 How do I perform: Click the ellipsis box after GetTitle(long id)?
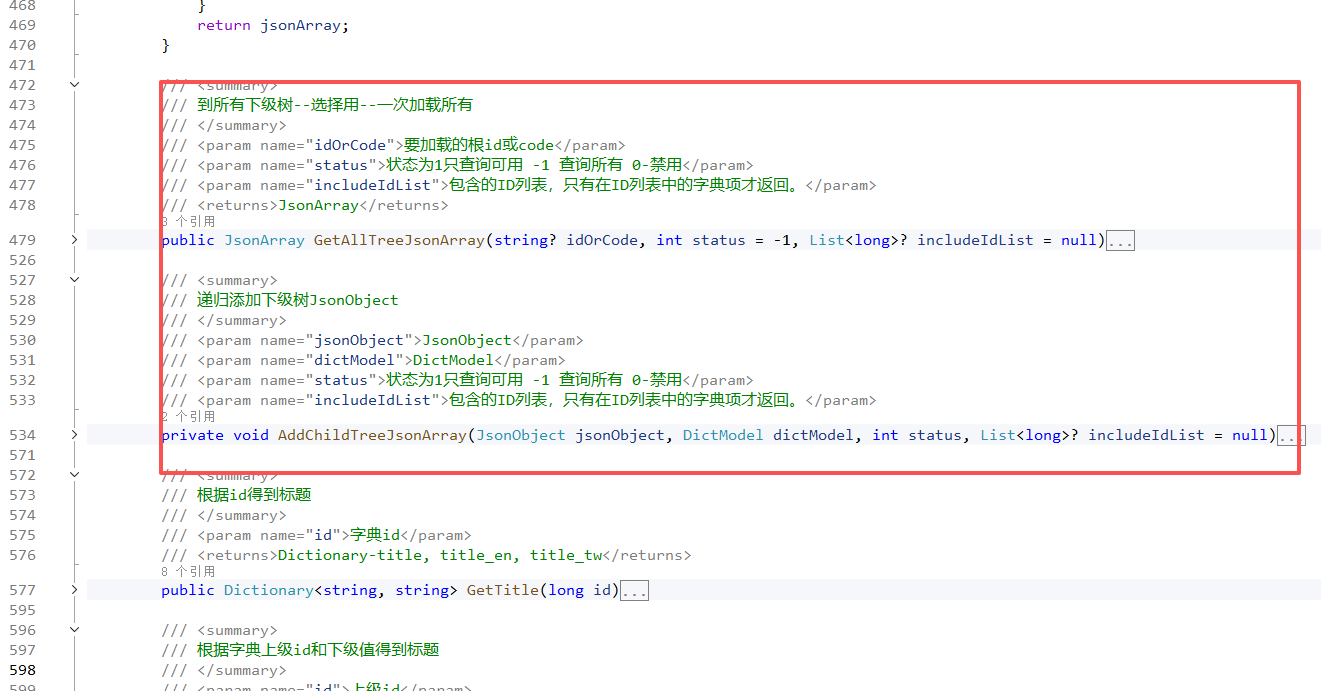(634, 591)
